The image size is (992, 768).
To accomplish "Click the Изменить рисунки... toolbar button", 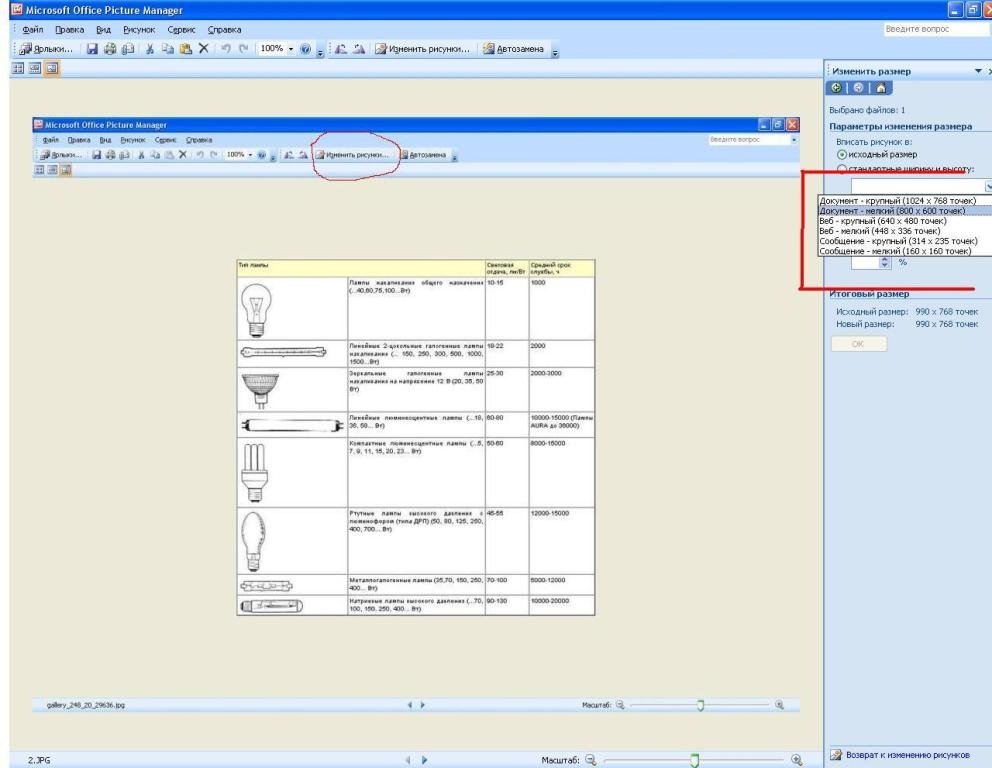I will (x=423, y=49).
